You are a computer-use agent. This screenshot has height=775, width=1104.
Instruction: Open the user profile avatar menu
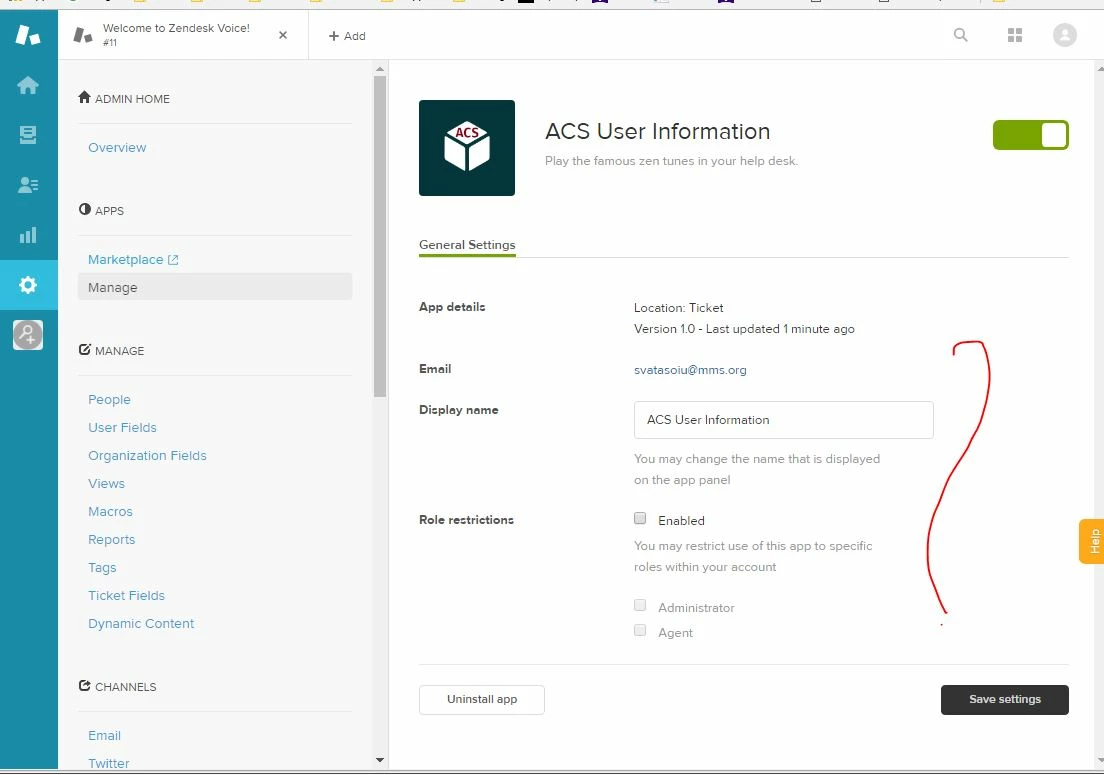point(1065,34)
